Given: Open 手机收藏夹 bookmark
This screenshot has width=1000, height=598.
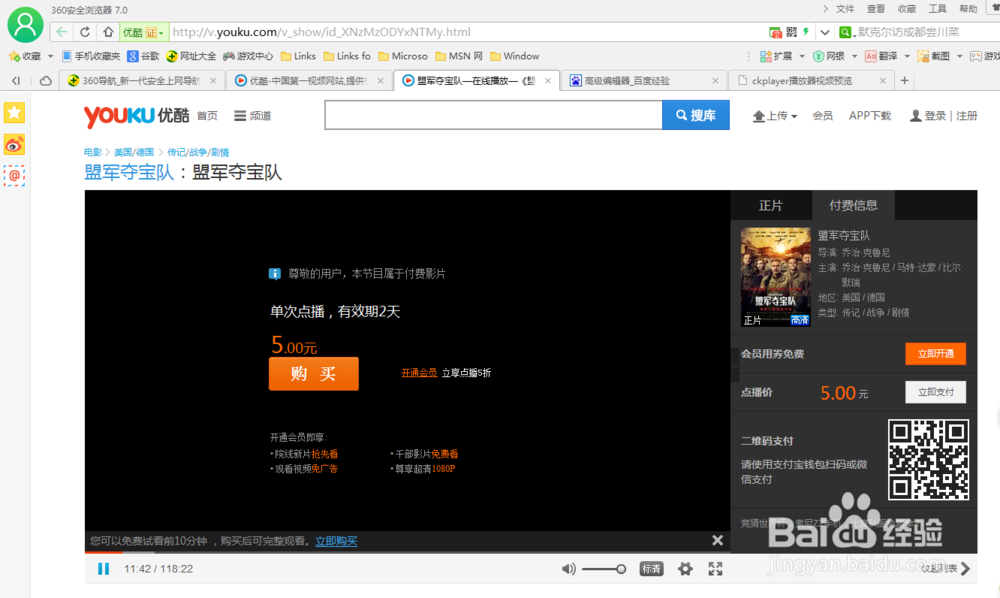Looking at the screenshot, I should [x=91, y=56].
